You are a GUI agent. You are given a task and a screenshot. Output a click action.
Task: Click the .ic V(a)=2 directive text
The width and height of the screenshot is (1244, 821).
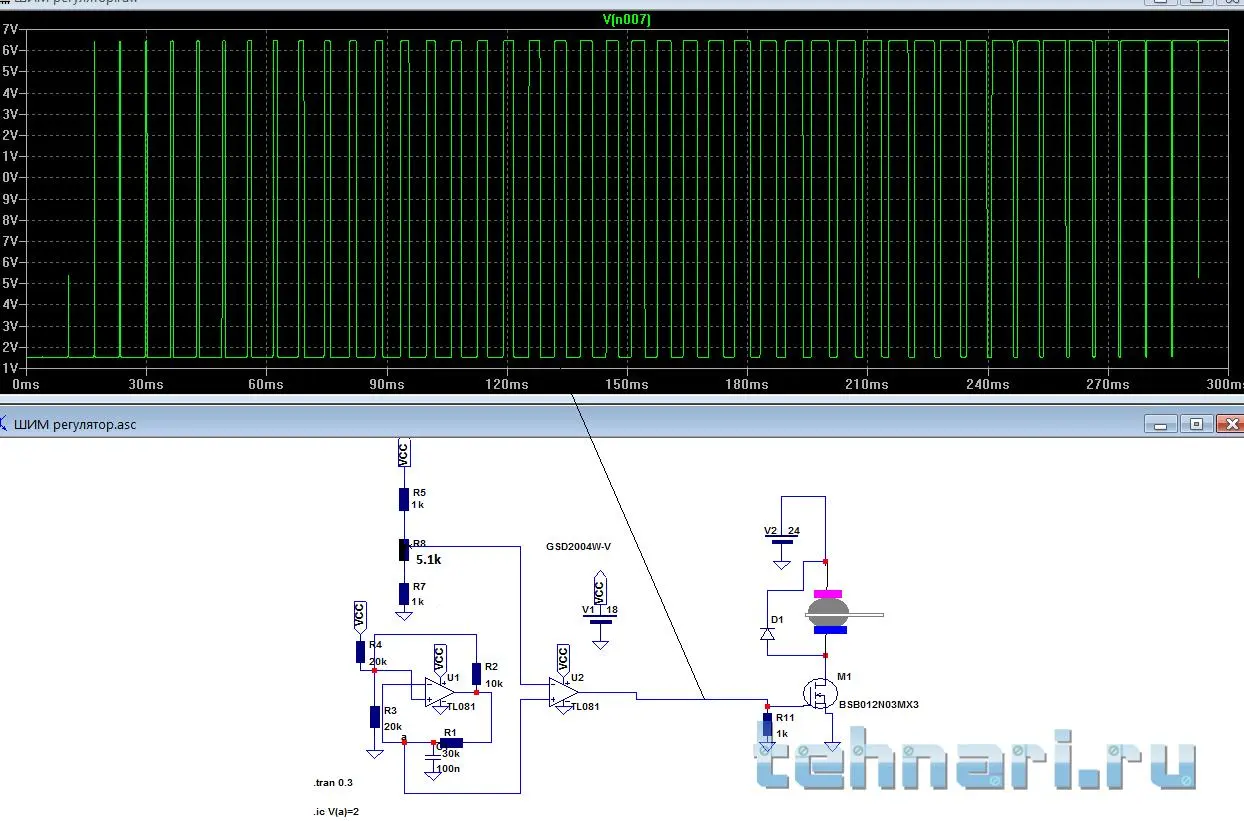[336, 811]
